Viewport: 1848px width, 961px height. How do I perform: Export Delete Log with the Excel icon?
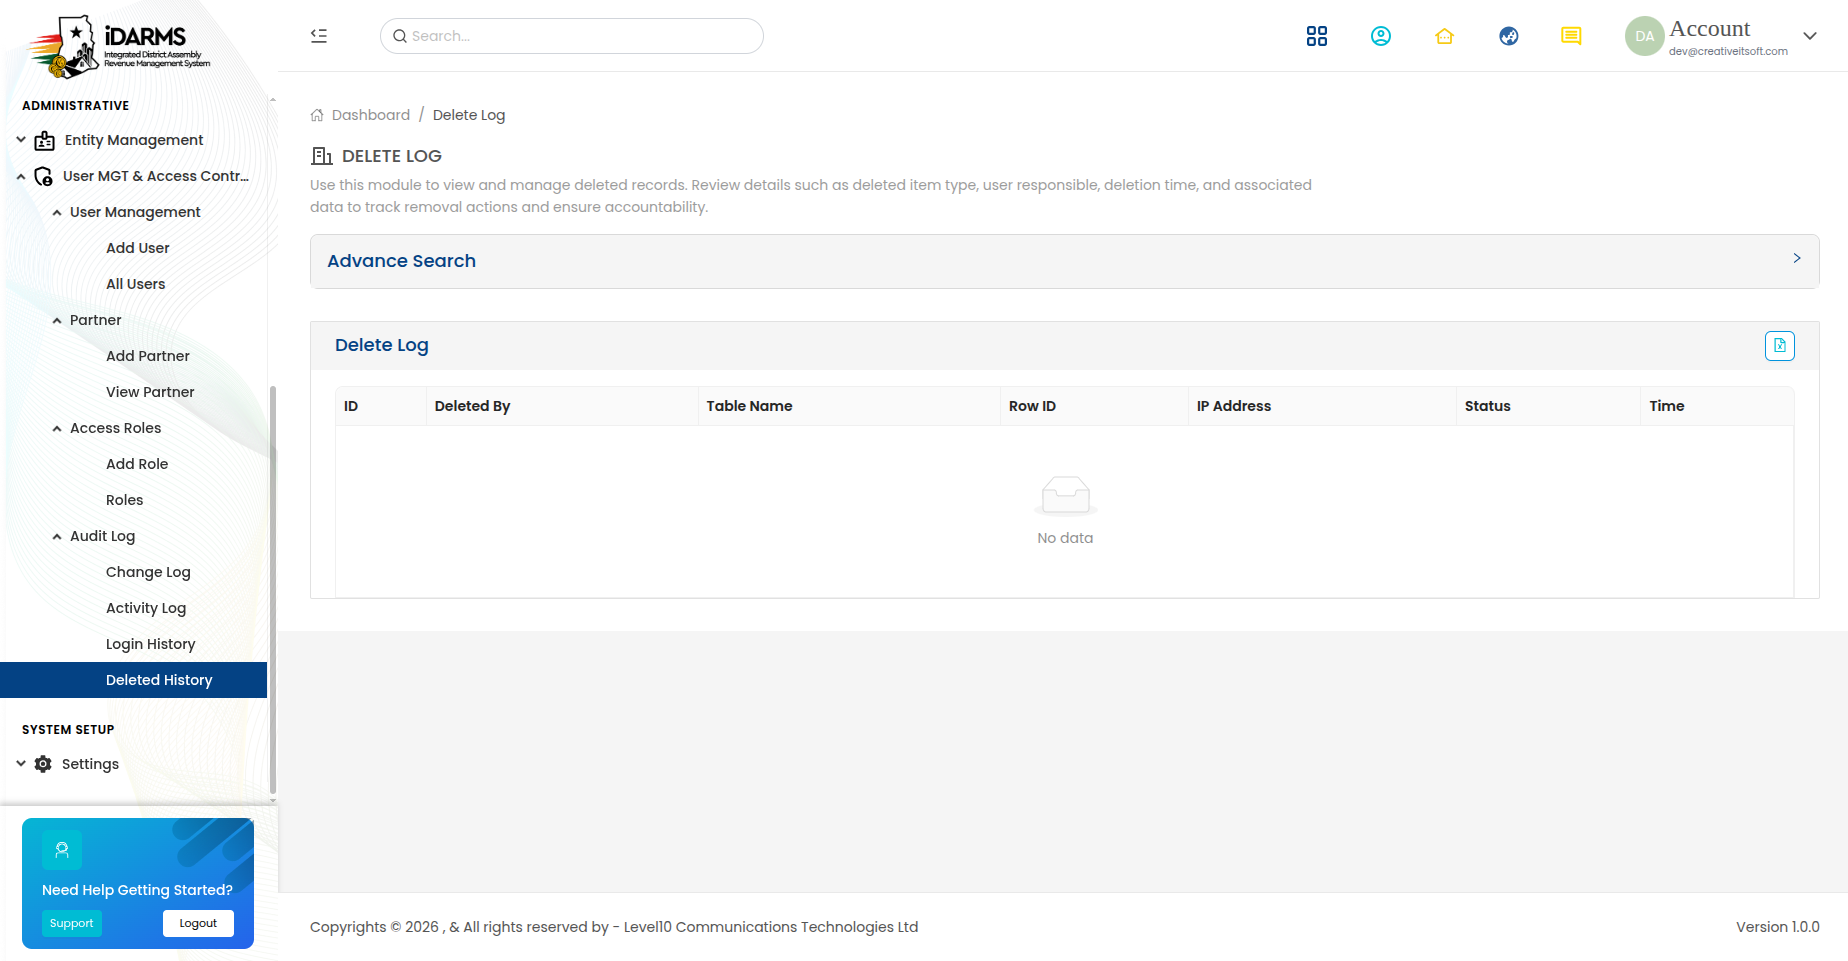point(1780,346)
